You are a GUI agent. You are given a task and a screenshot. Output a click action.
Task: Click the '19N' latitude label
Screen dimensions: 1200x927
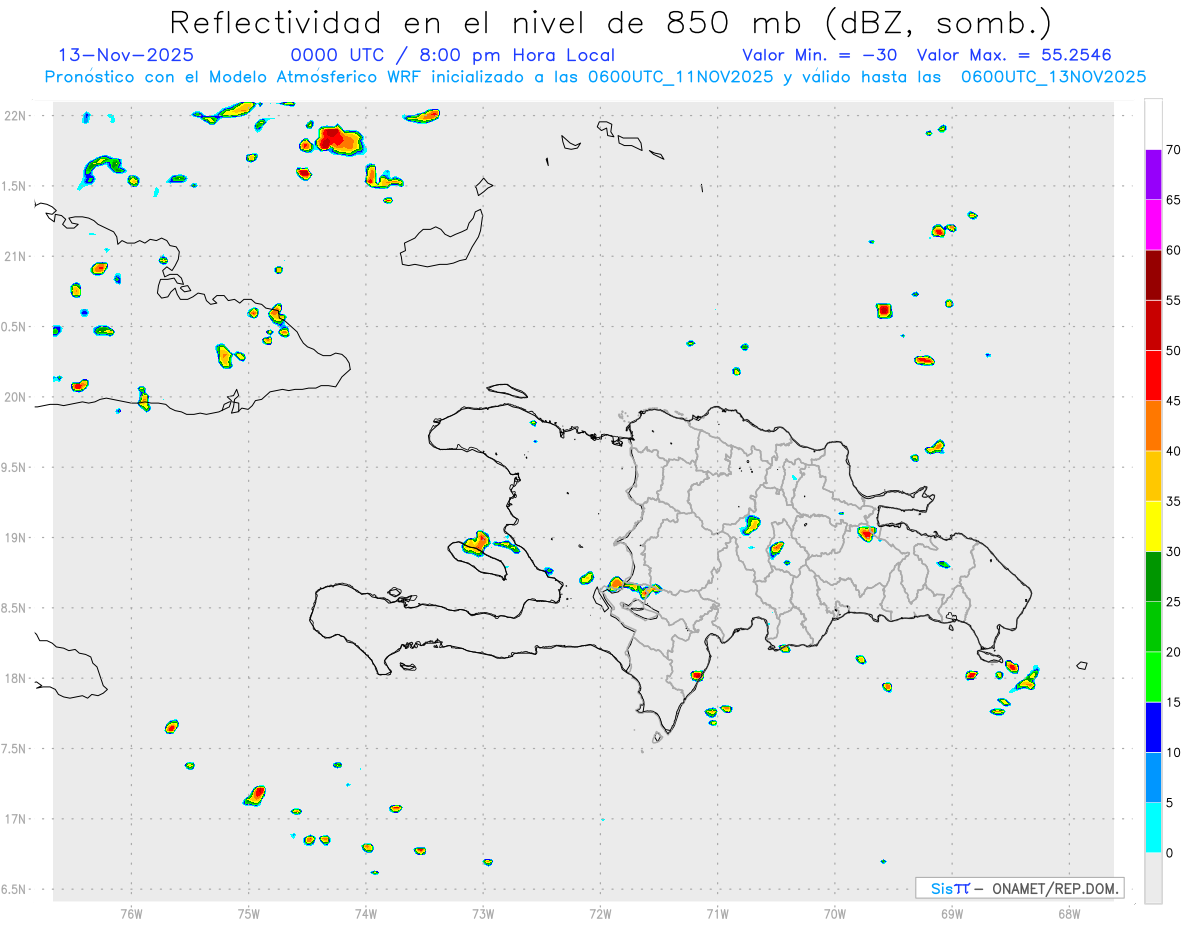click(x=17, y=538)
